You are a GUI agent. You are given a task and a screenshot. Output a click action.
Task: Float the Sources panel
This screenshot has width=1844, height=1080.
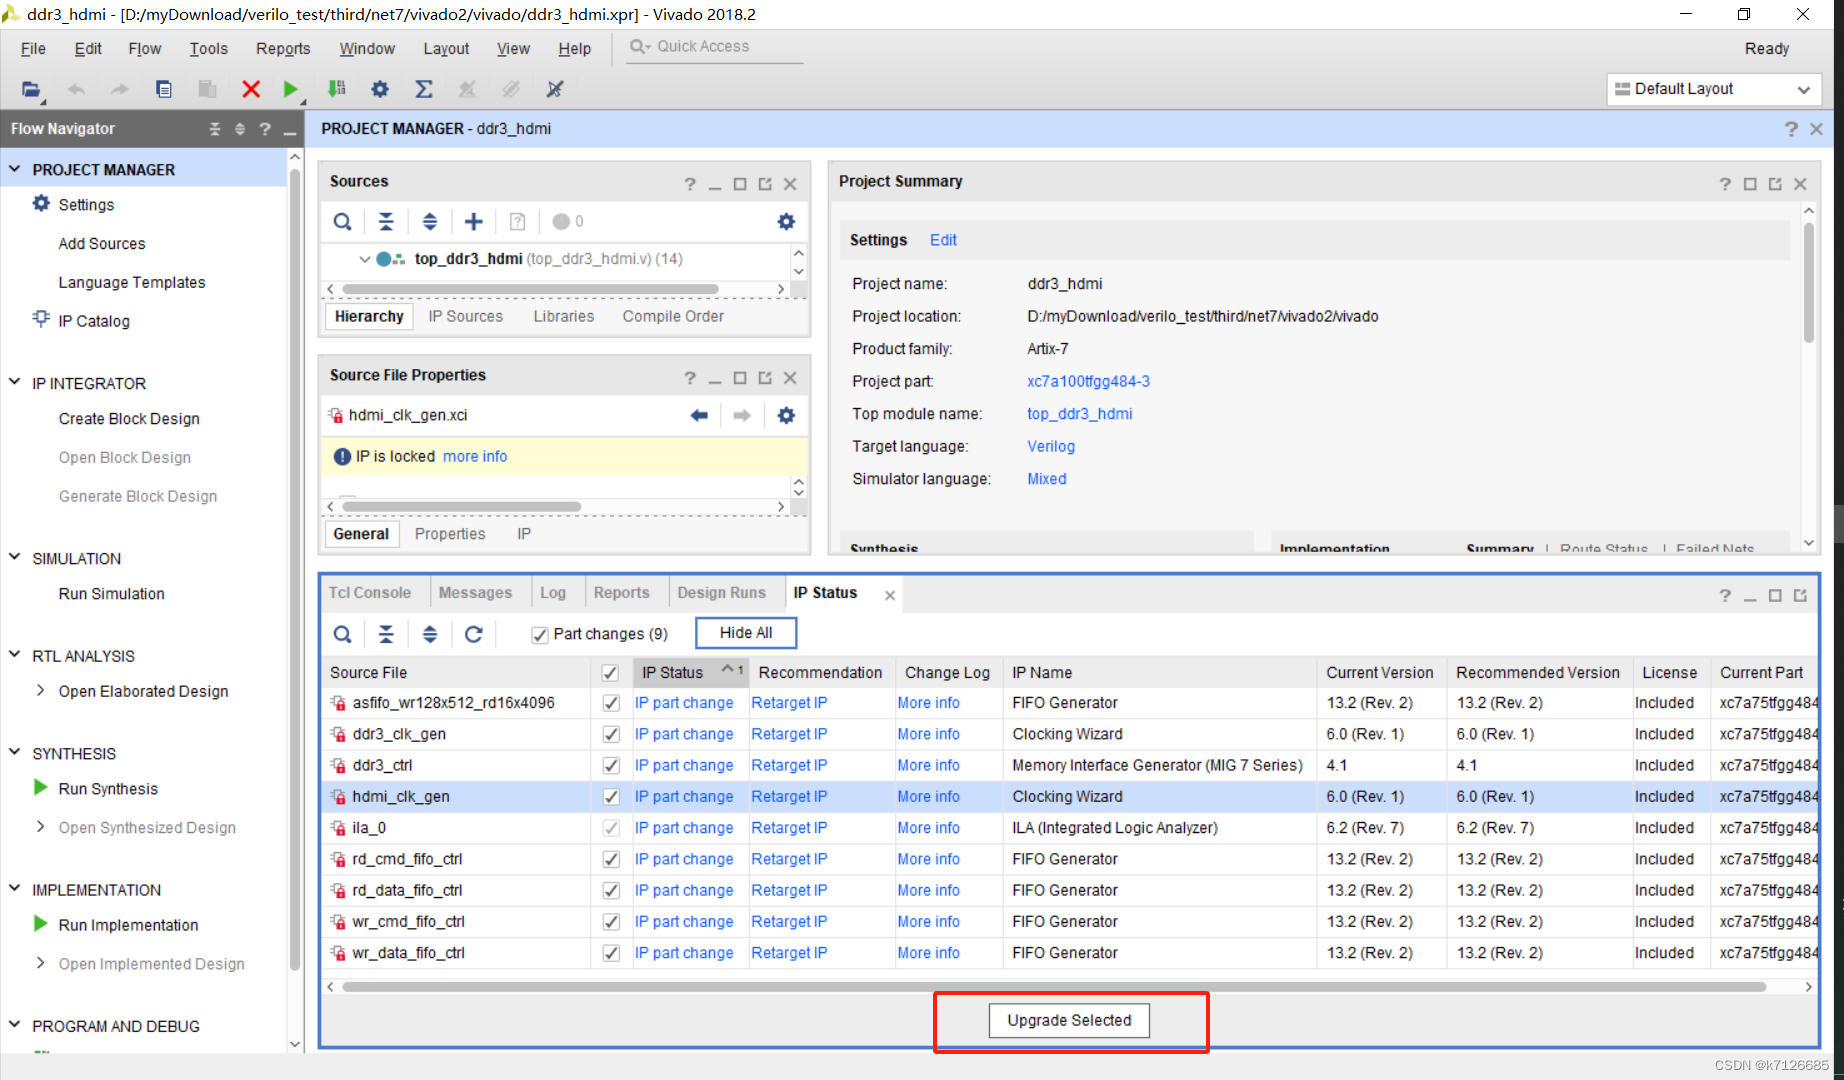pos(765,184)
